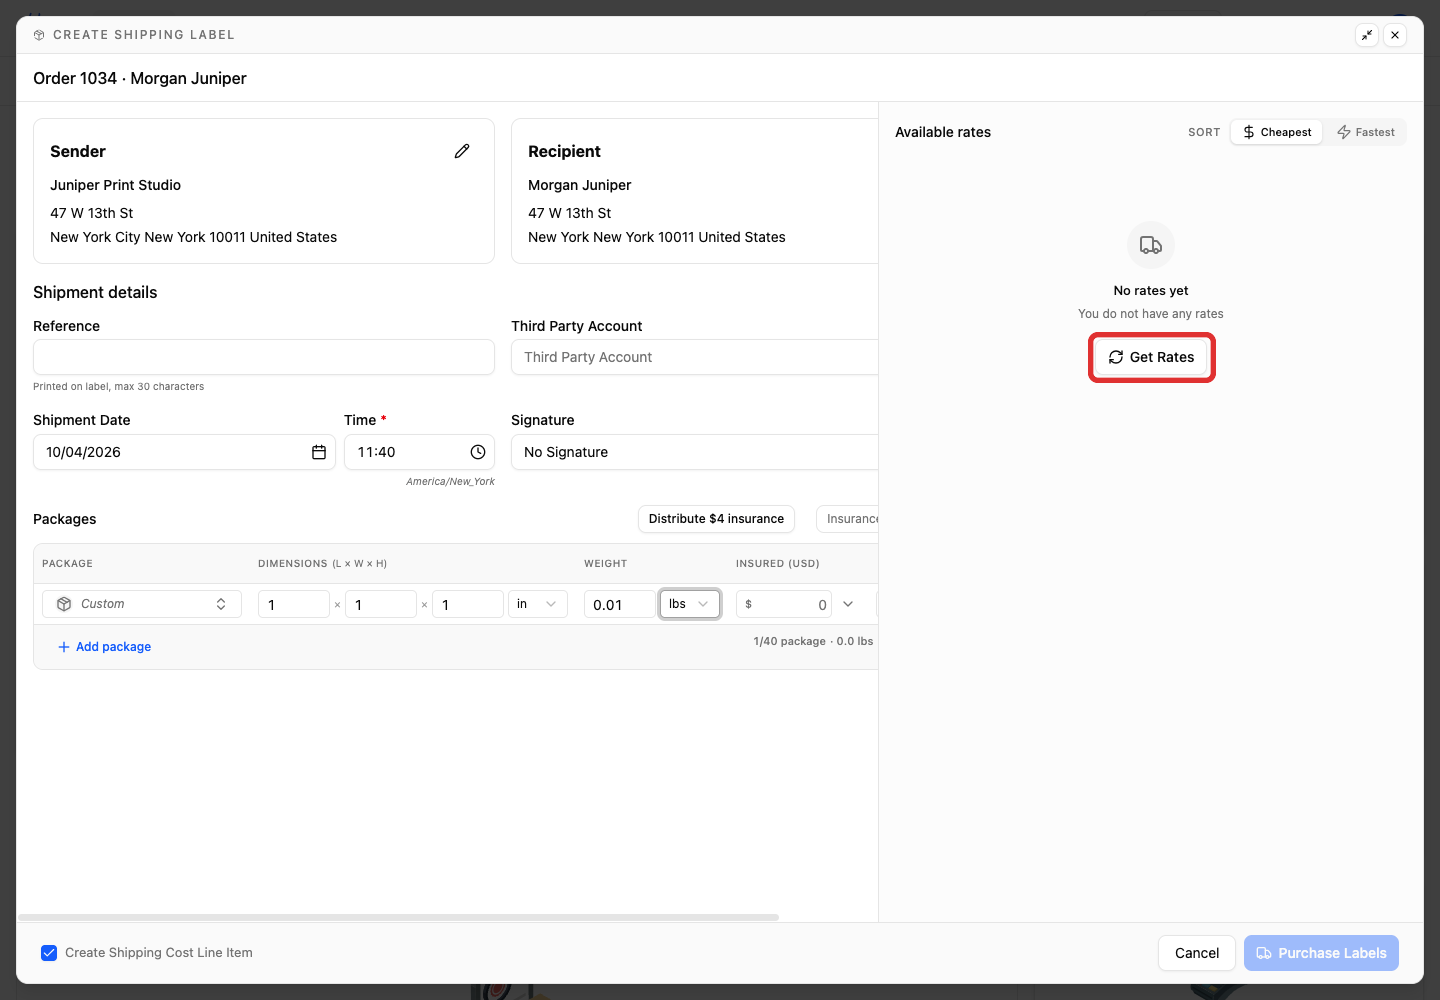Open the time picker clock icon

pyautogui.click(x=478, y=452)
